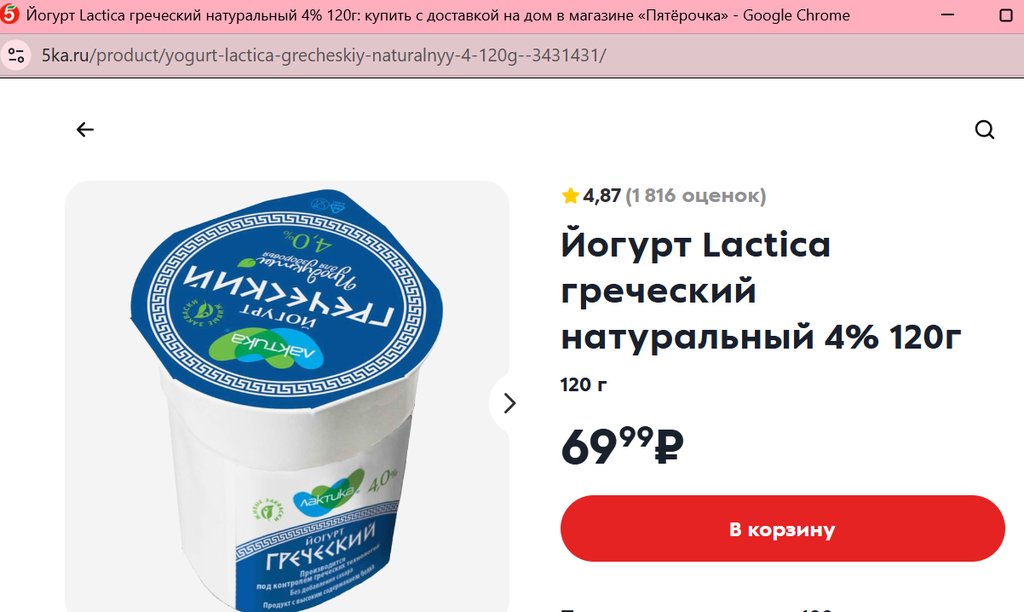Go back using the left arrow
This screenshot has width=1024, height=612.
pos(85,130)
